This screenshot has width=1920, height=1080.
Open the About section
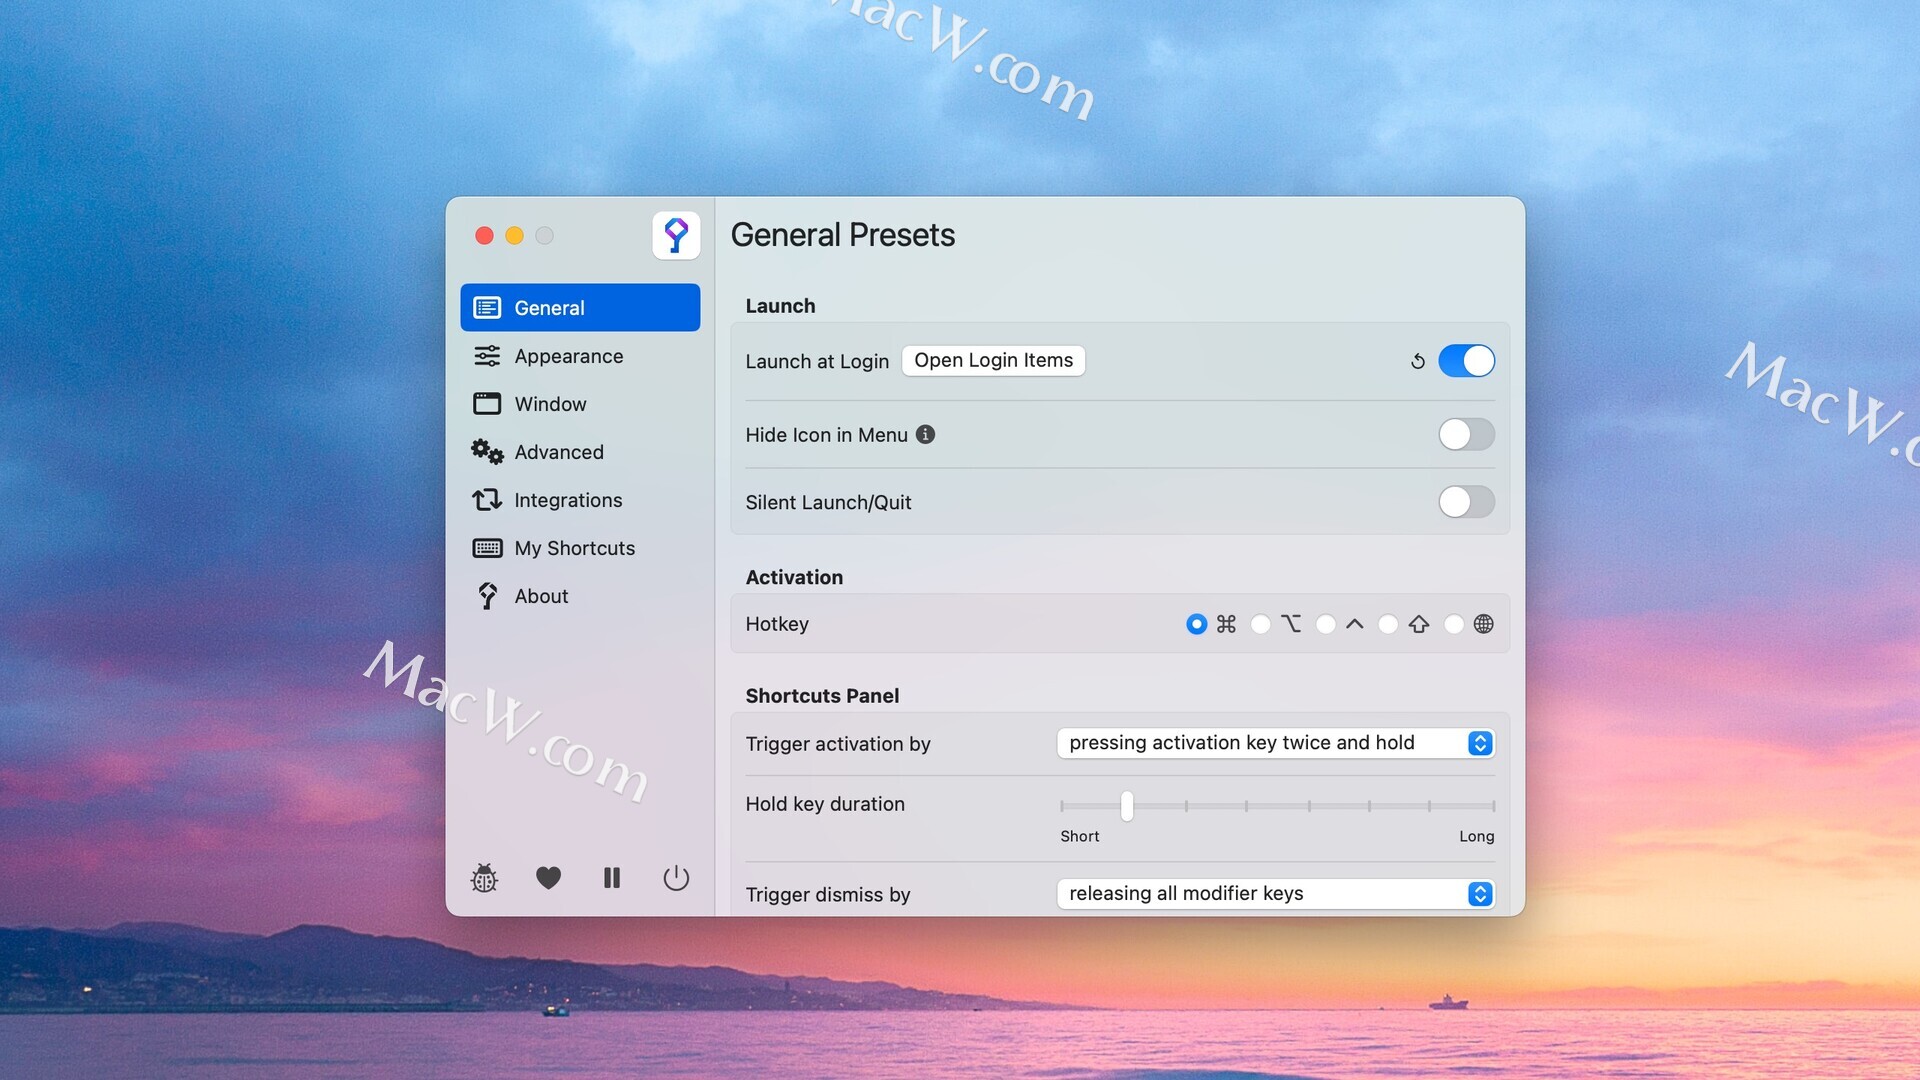point(541,596)
